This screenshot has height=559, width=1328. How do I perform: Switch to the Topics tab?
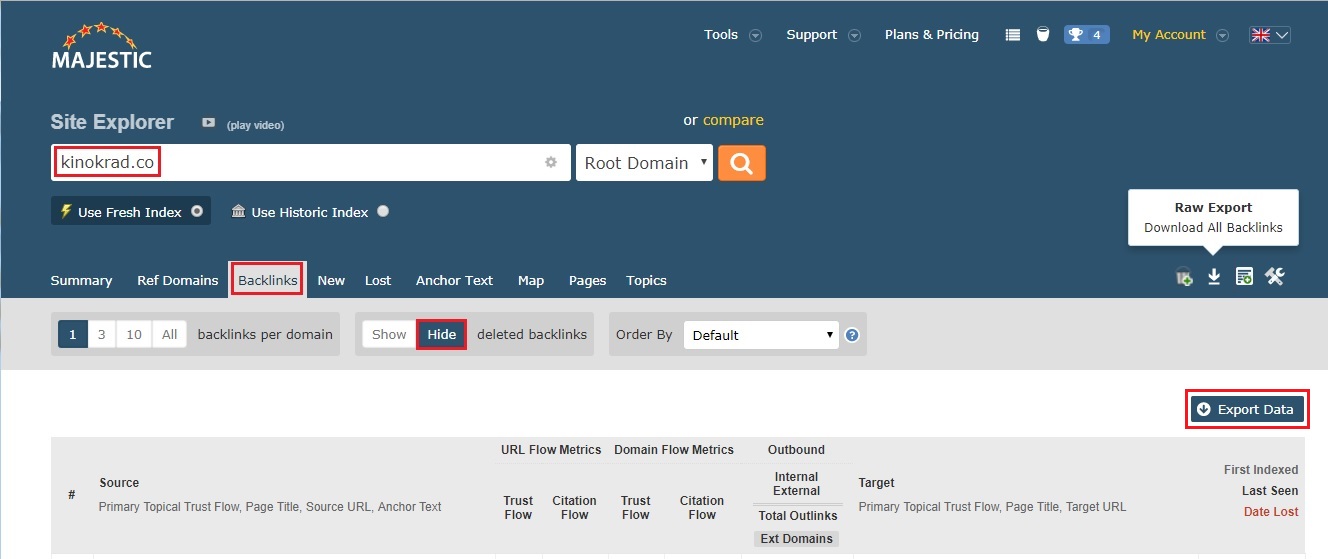click(646, 281)
